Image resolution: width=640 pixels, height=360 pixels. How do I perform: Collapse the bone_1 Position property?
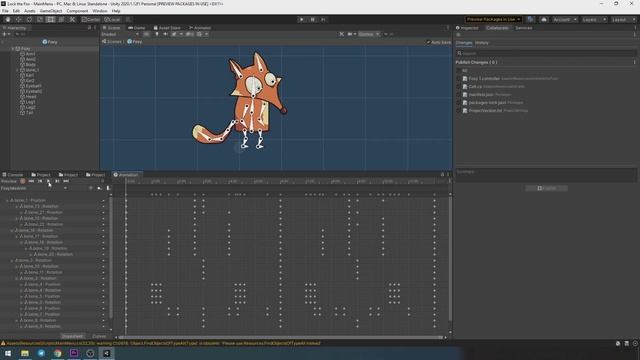pyautogui.click(x=7, y=200)
